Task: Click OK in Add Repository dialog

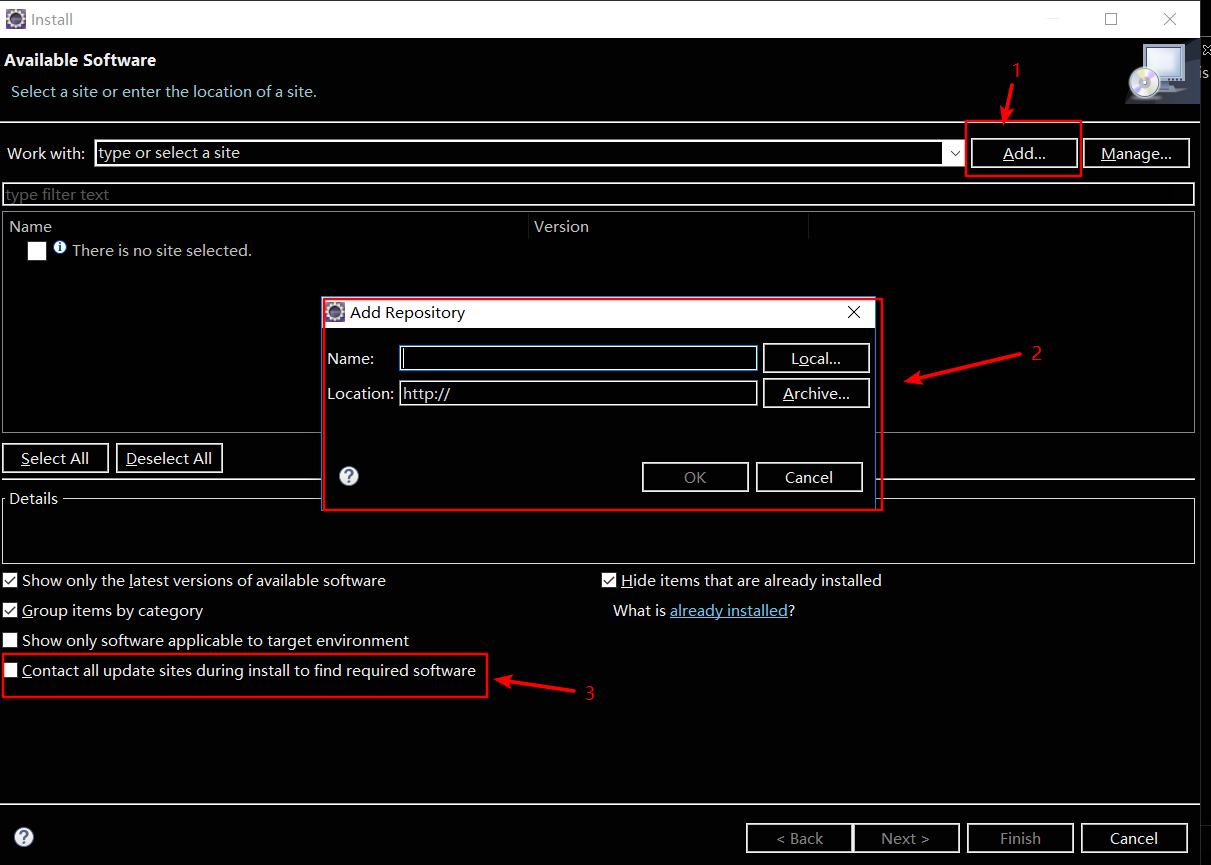Action: (695, 477)
